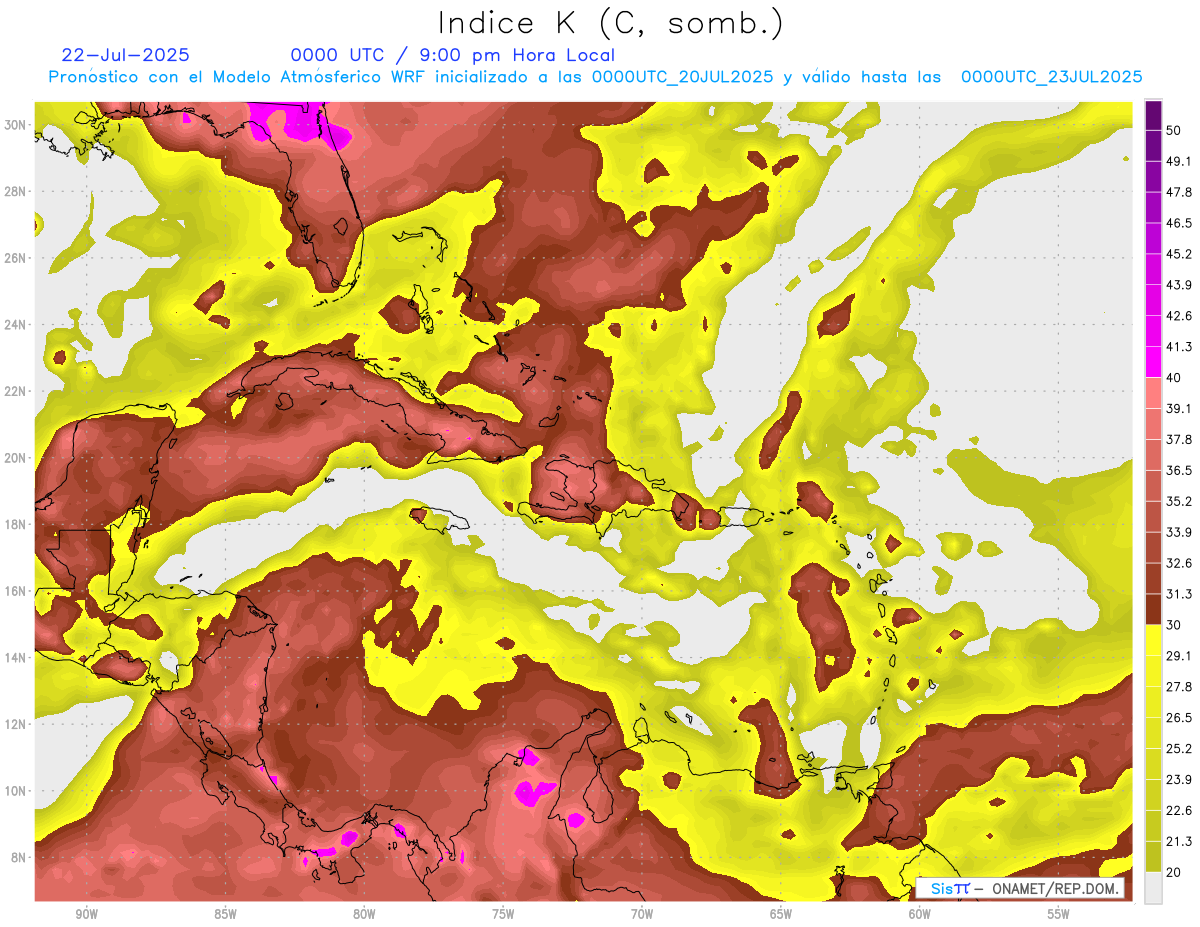Select the 22N latitude axis label

pos(15,391)
